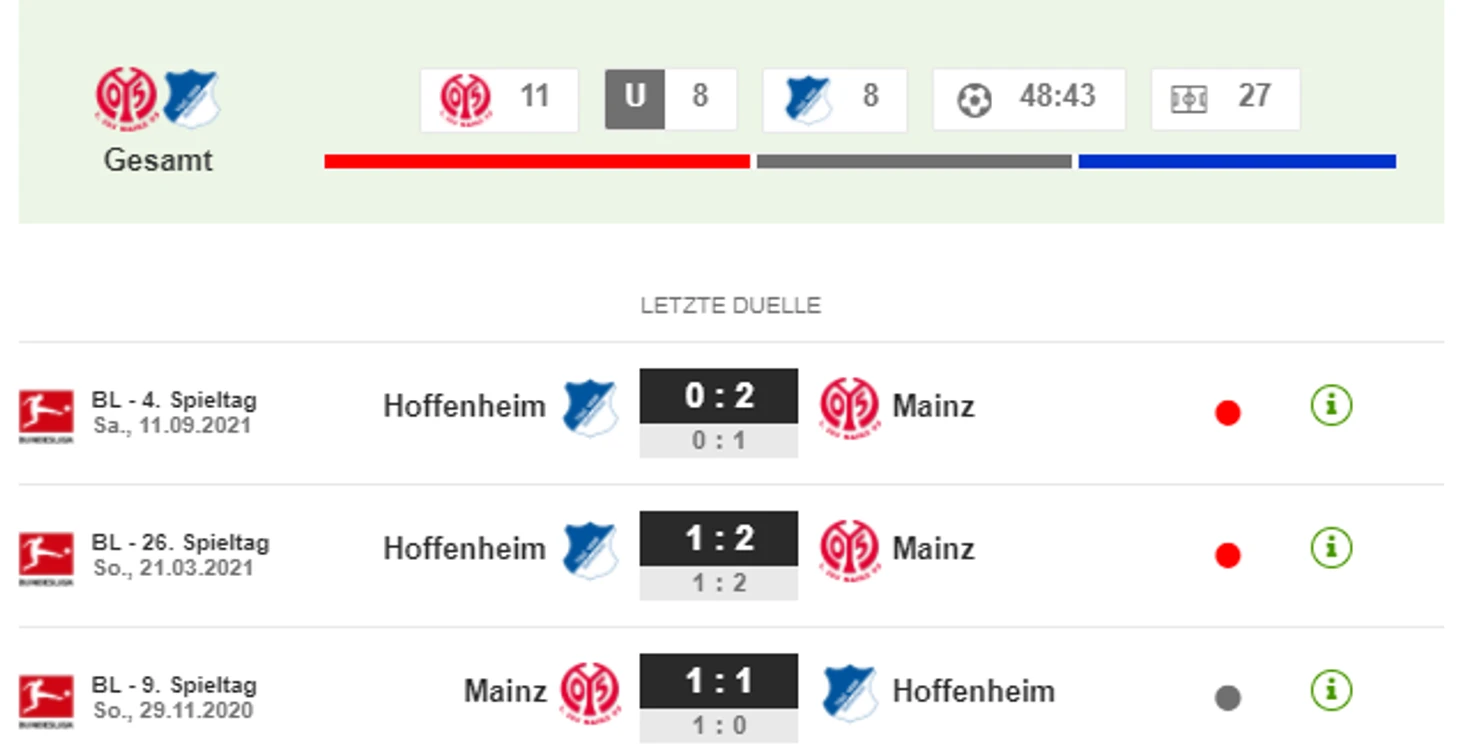
Task: Open the 0 : 2 match score
Action: coord(719,396)
